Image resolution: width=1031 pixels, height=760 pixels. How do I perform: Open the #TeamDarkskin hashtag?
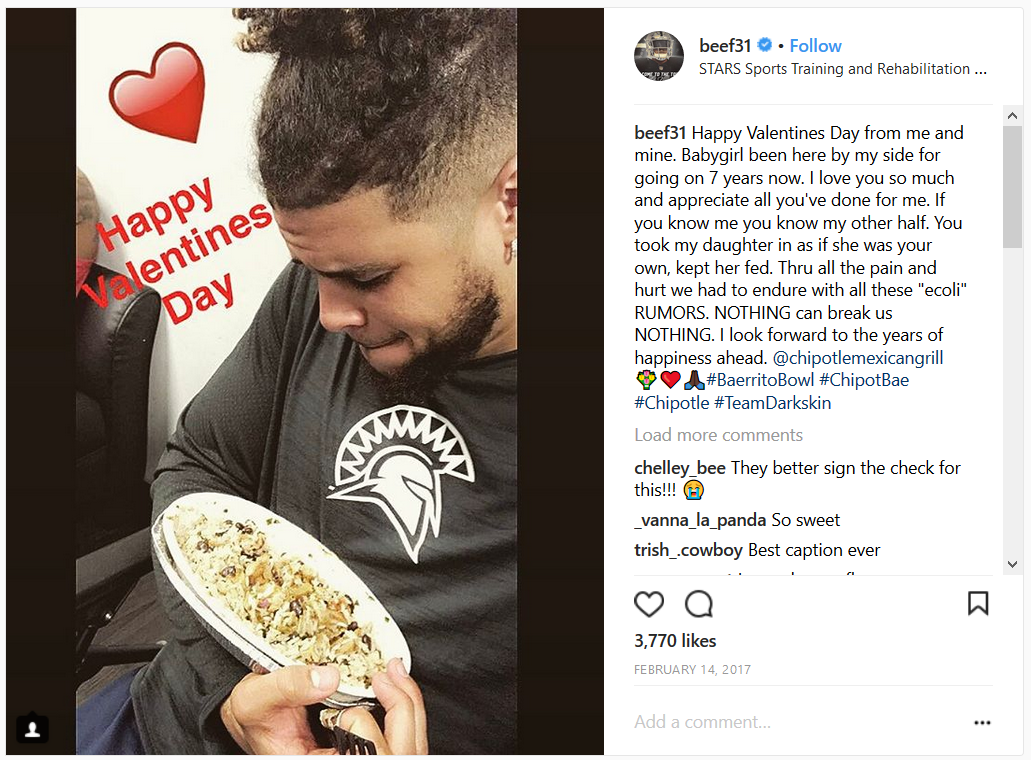click(x=773, y=403)
